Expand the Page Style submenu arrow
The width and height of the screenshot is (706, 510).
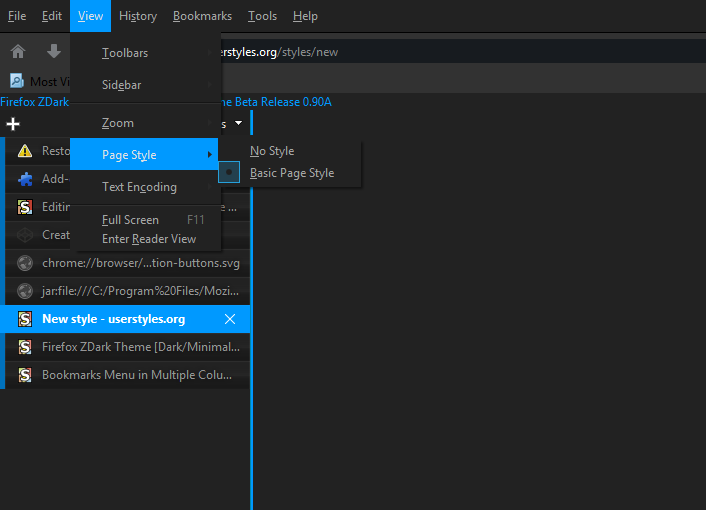click(x=209, y=154)
